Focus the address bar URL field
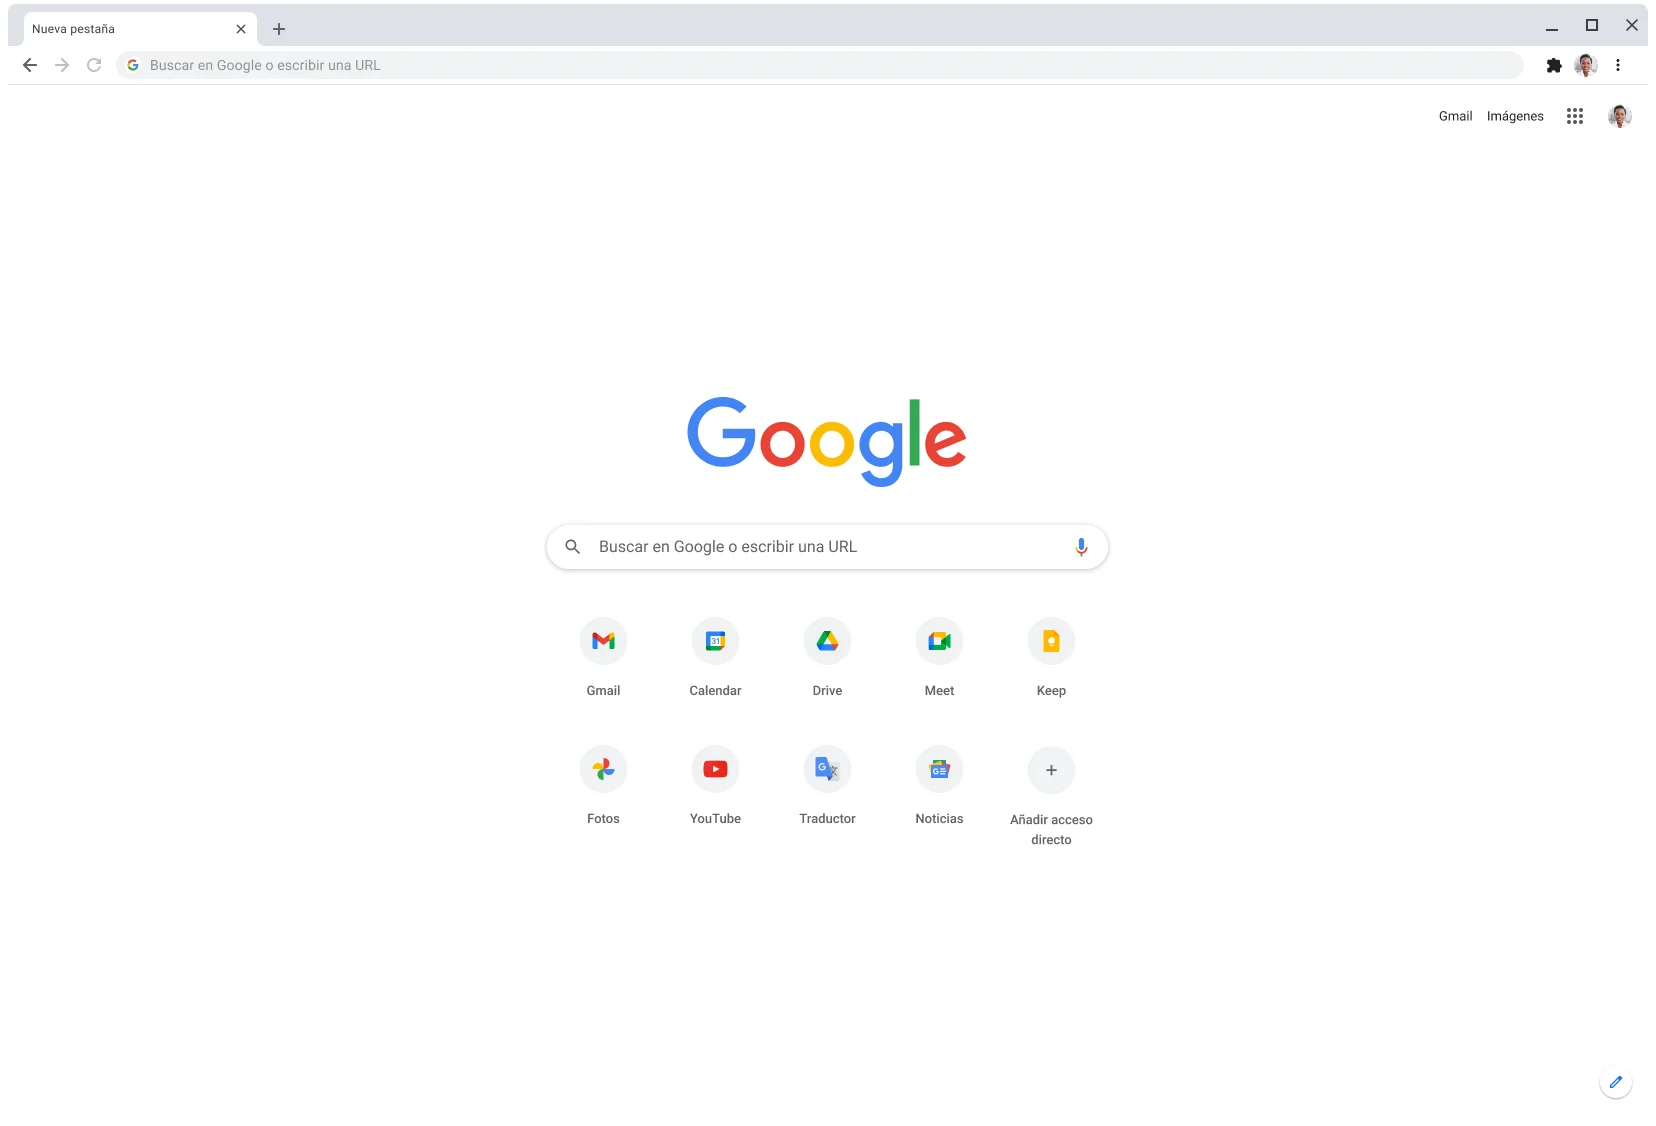The image size is (1656, 1126). [820, 65]
